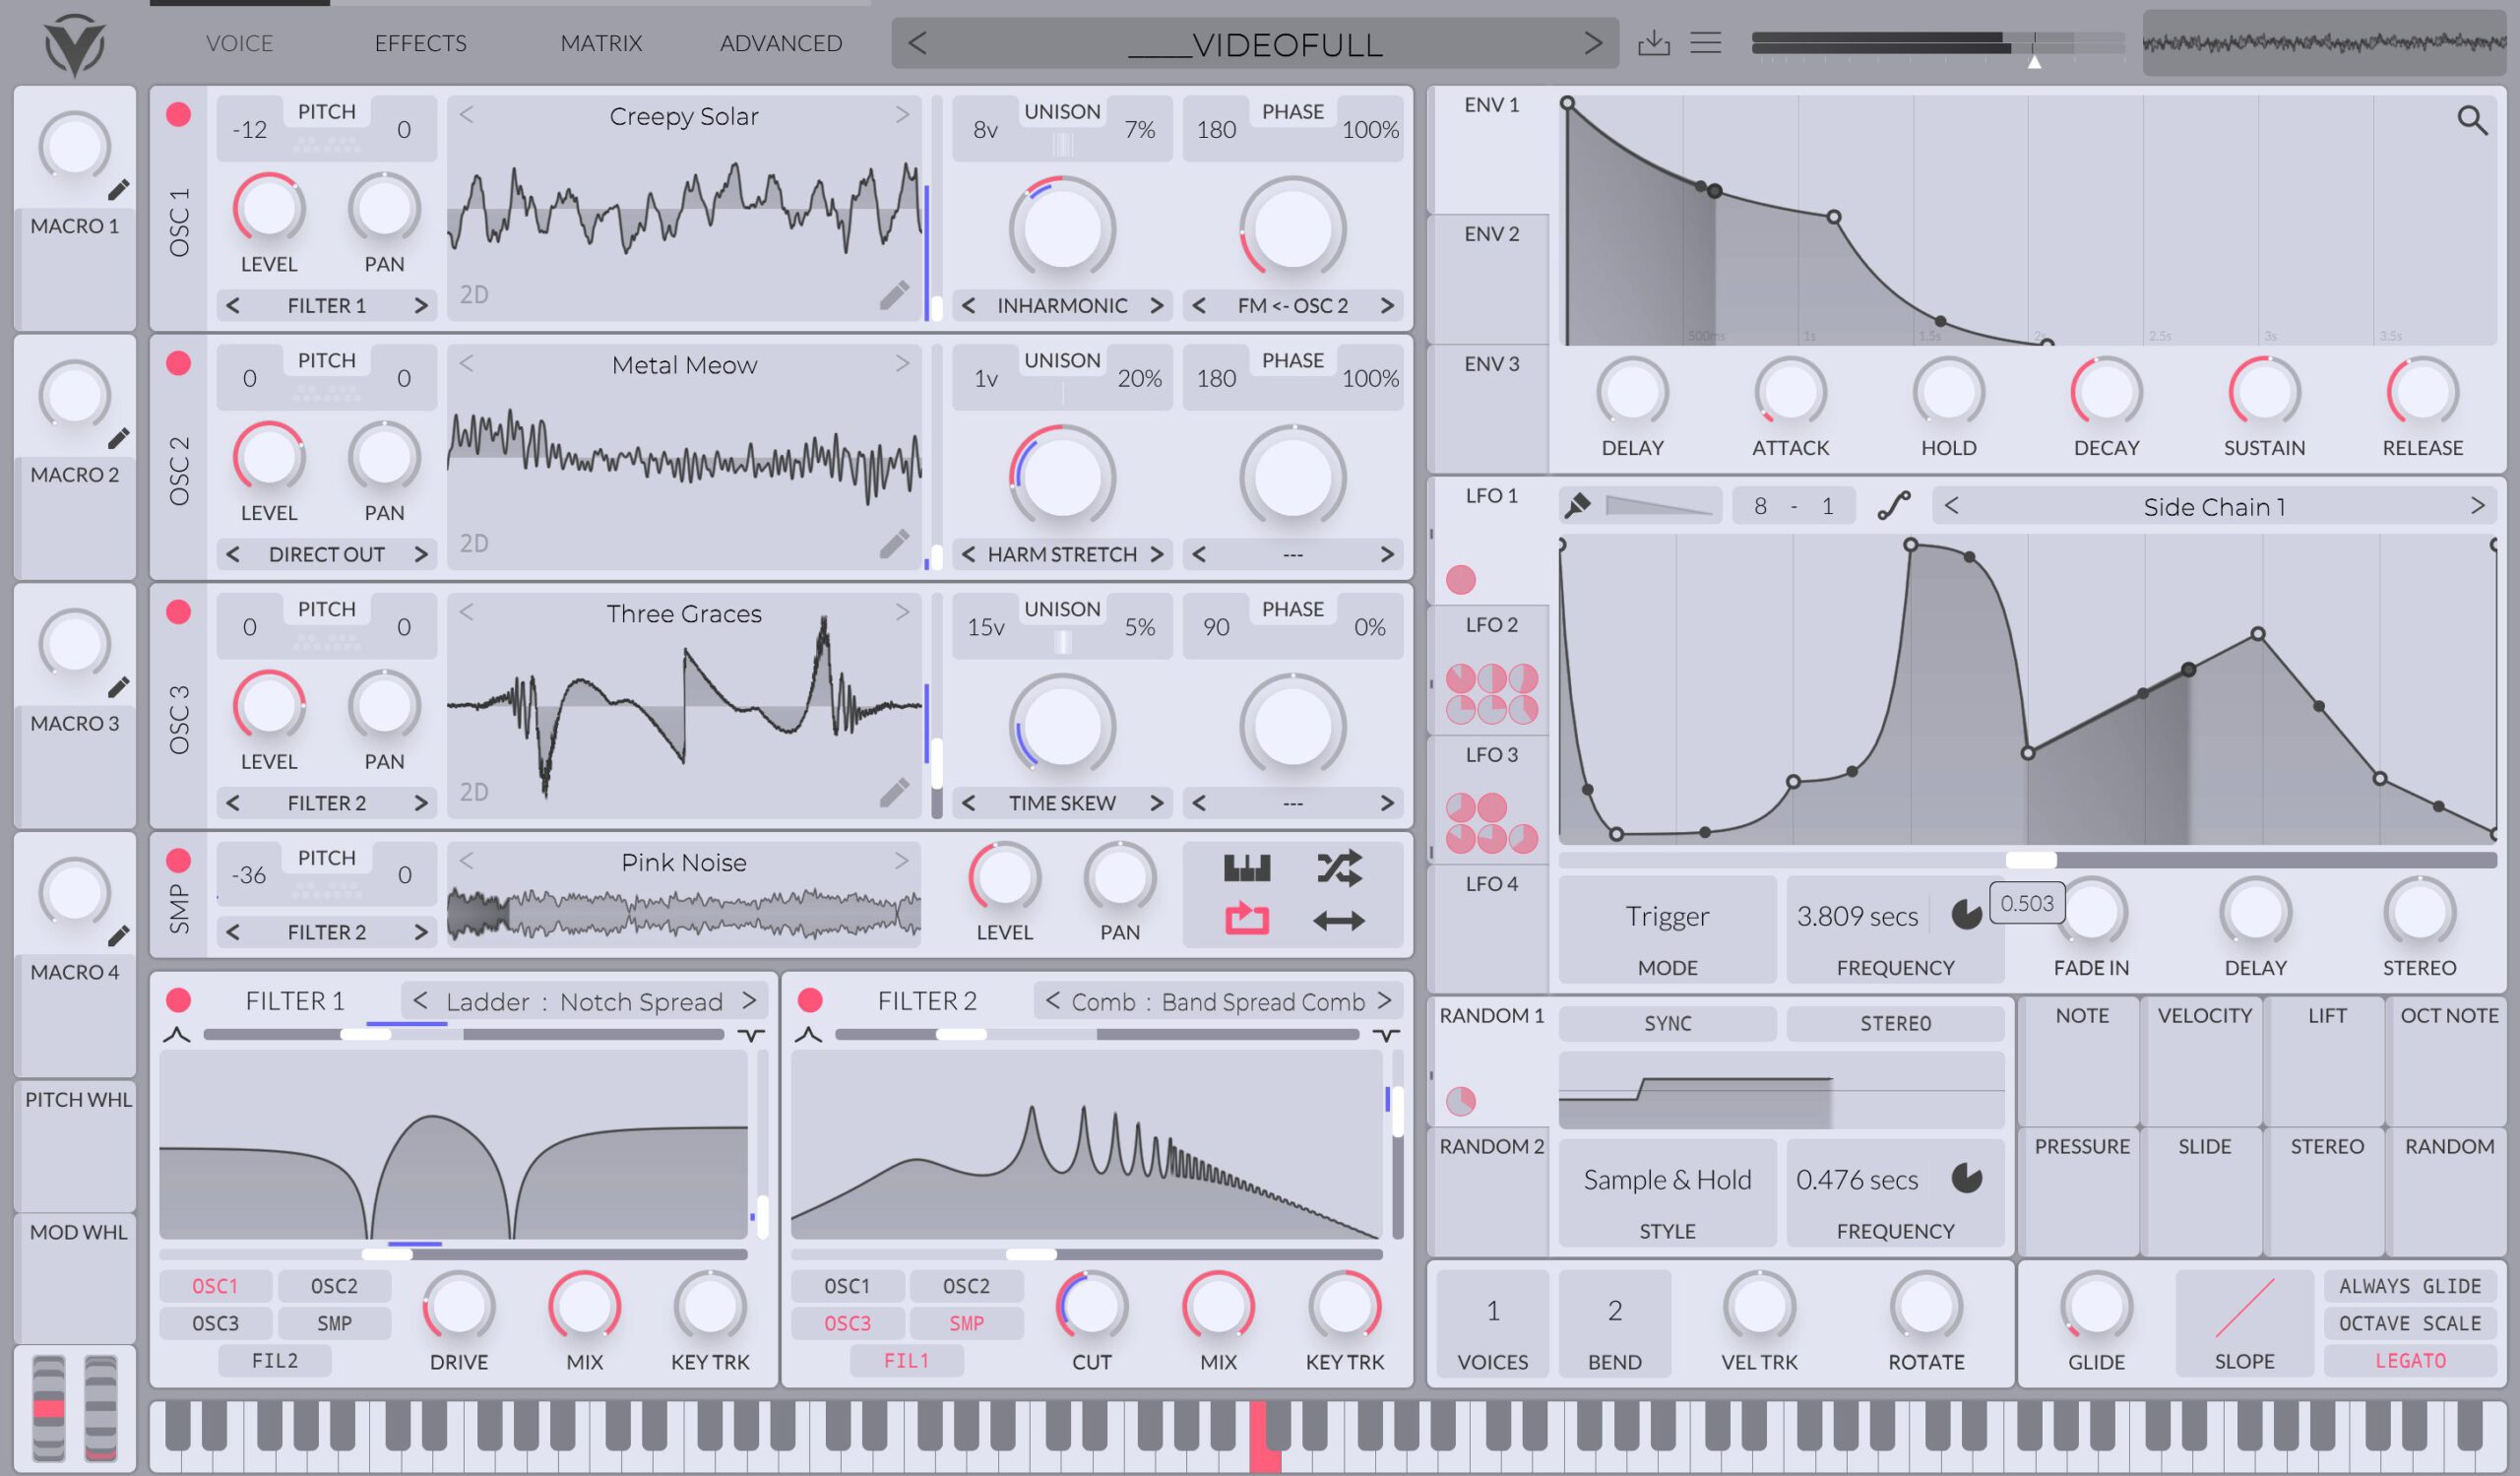Go to next preset after VIDEOFULL
Viewport: 2520px width, 1476px height.
[x=1593, y=43]
